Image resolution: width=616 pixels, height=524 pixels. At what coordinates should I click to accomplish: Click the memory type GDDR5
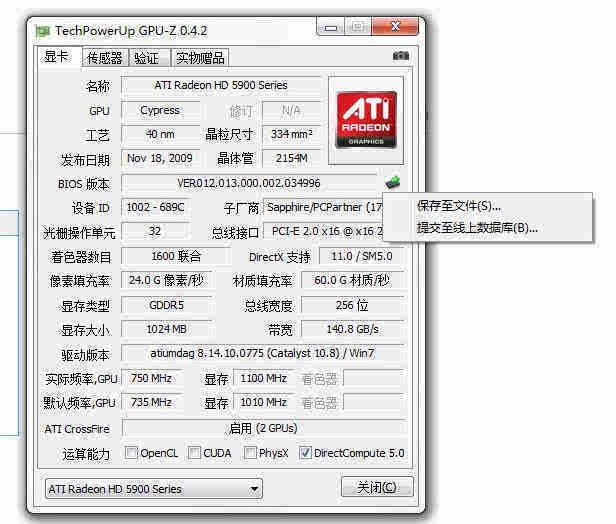pyautogui.click(x=167, y=305)
